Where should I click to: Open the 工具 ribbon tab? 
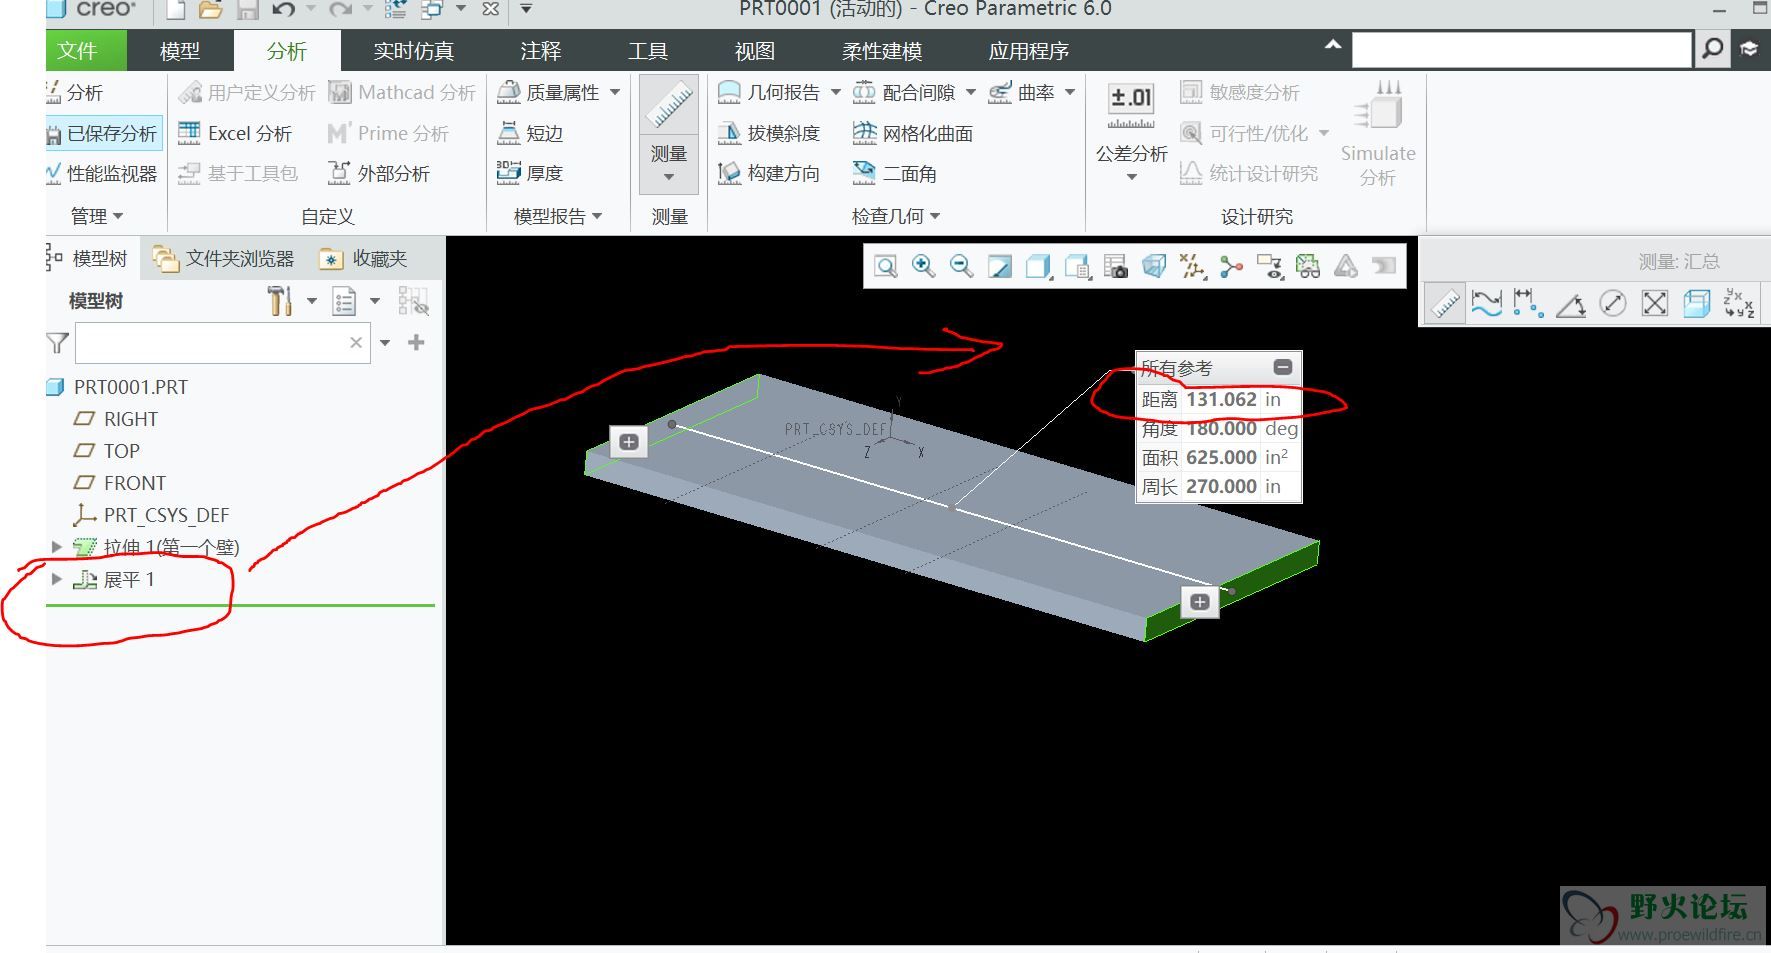tap(647, 51)
